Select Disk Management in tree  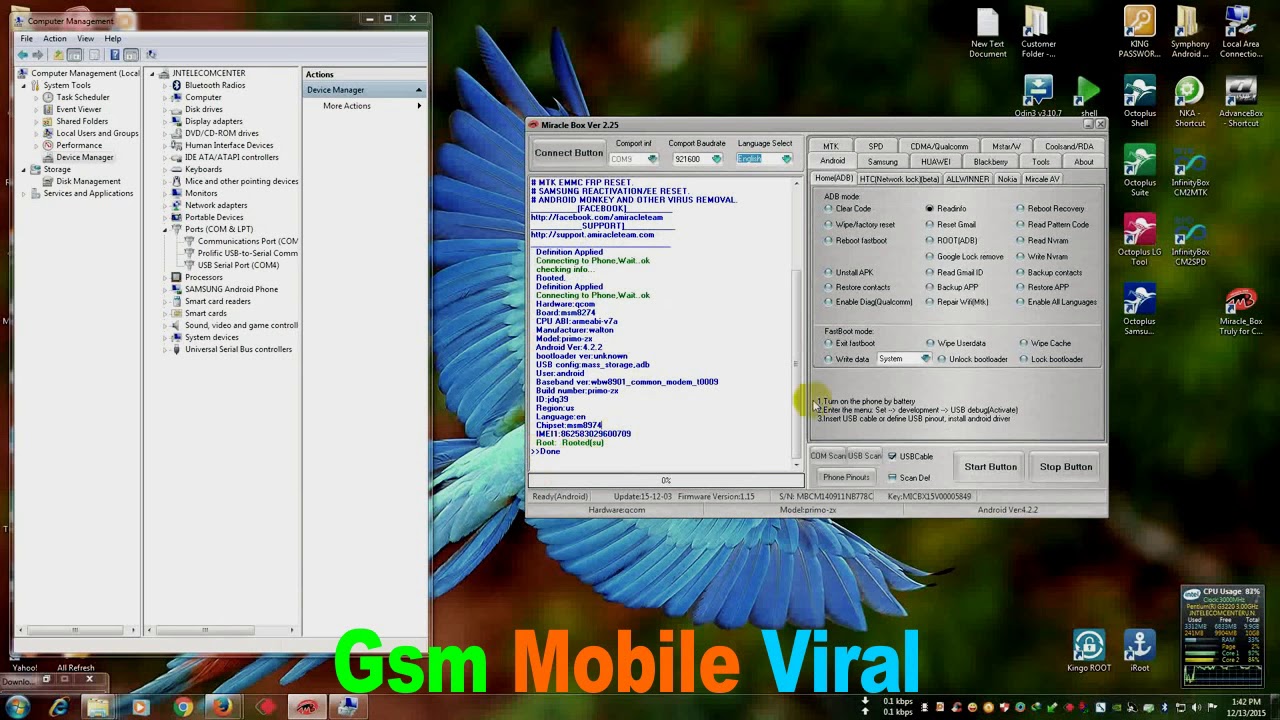[88, 181]
